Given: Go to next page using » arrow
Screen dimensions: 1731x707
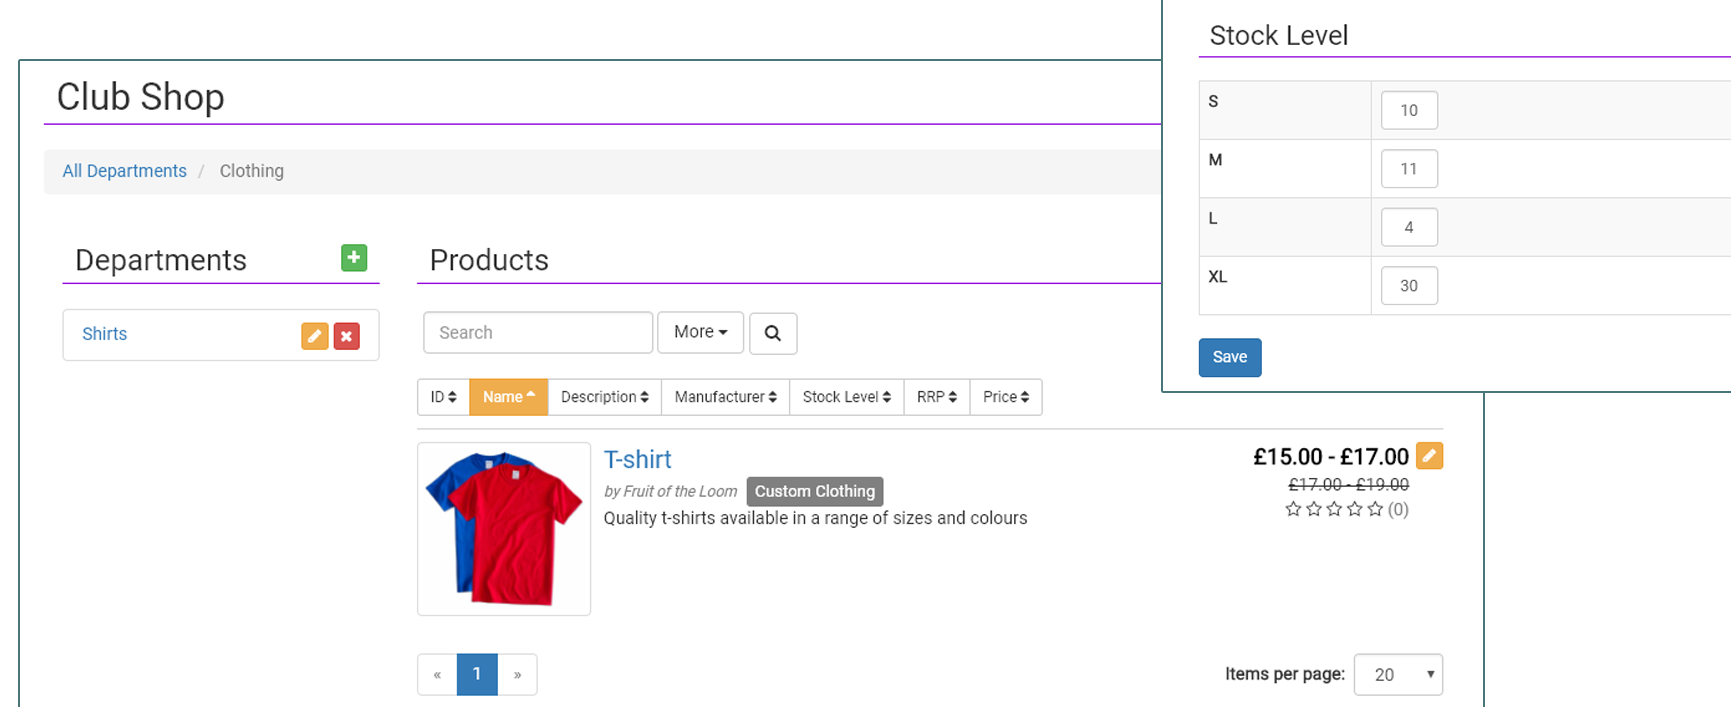Looking at the screenshot, I should click(517, 674).
